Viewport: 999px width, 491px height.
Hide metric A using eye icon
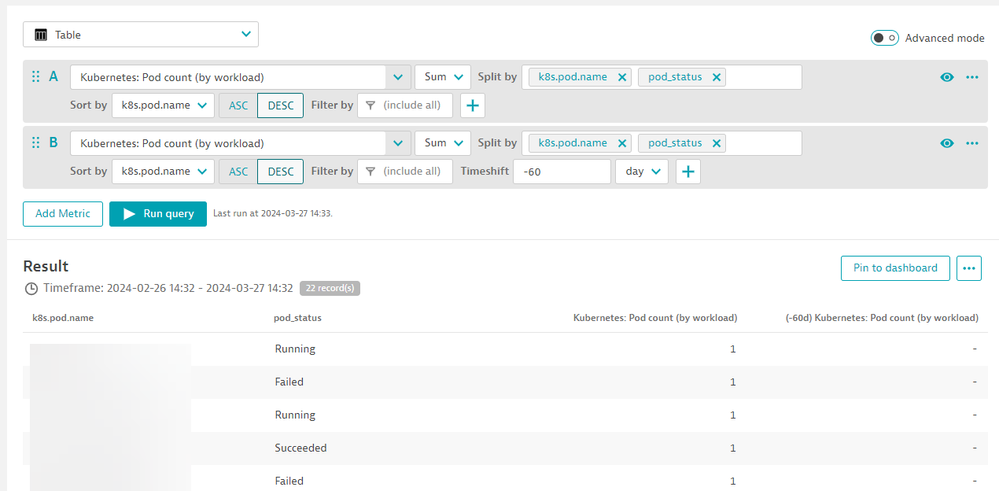pos(947,77)
